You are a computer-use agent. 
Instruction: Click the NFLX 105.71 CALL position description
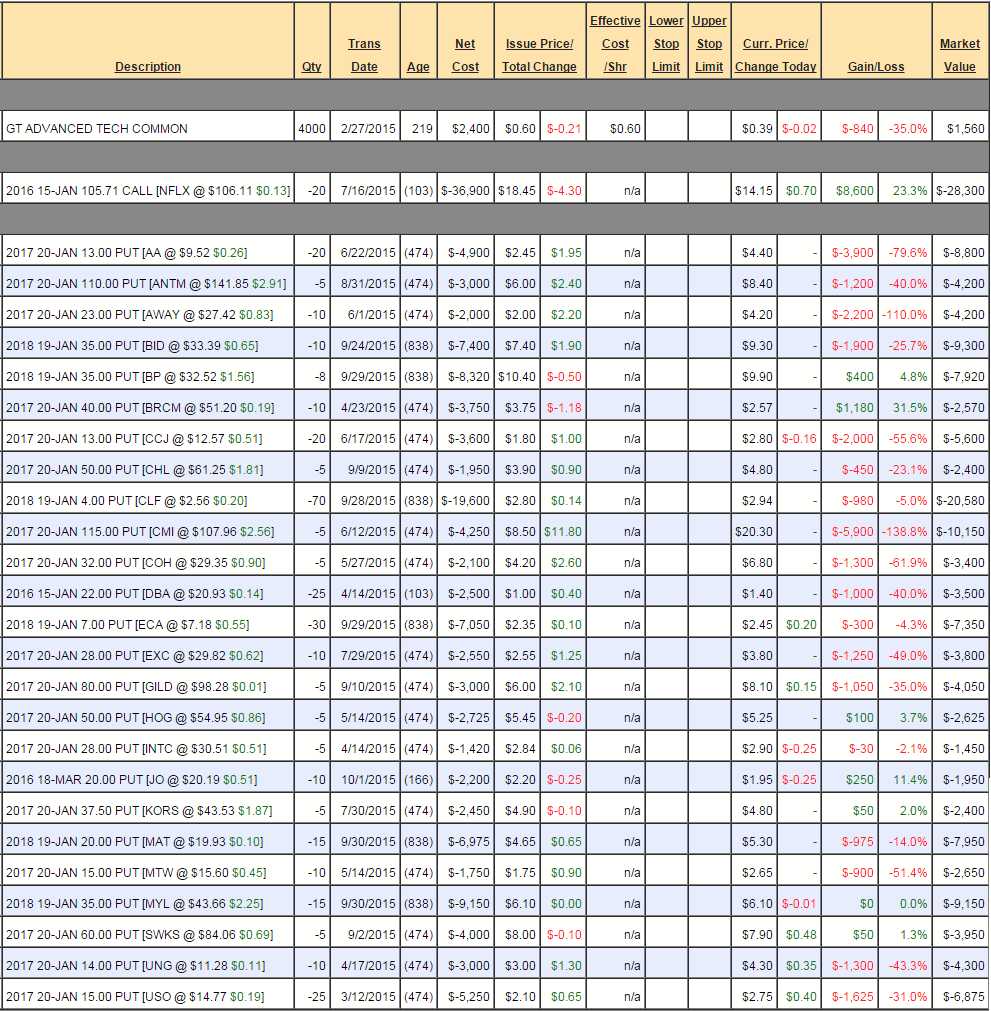click(x=148, y=191)
